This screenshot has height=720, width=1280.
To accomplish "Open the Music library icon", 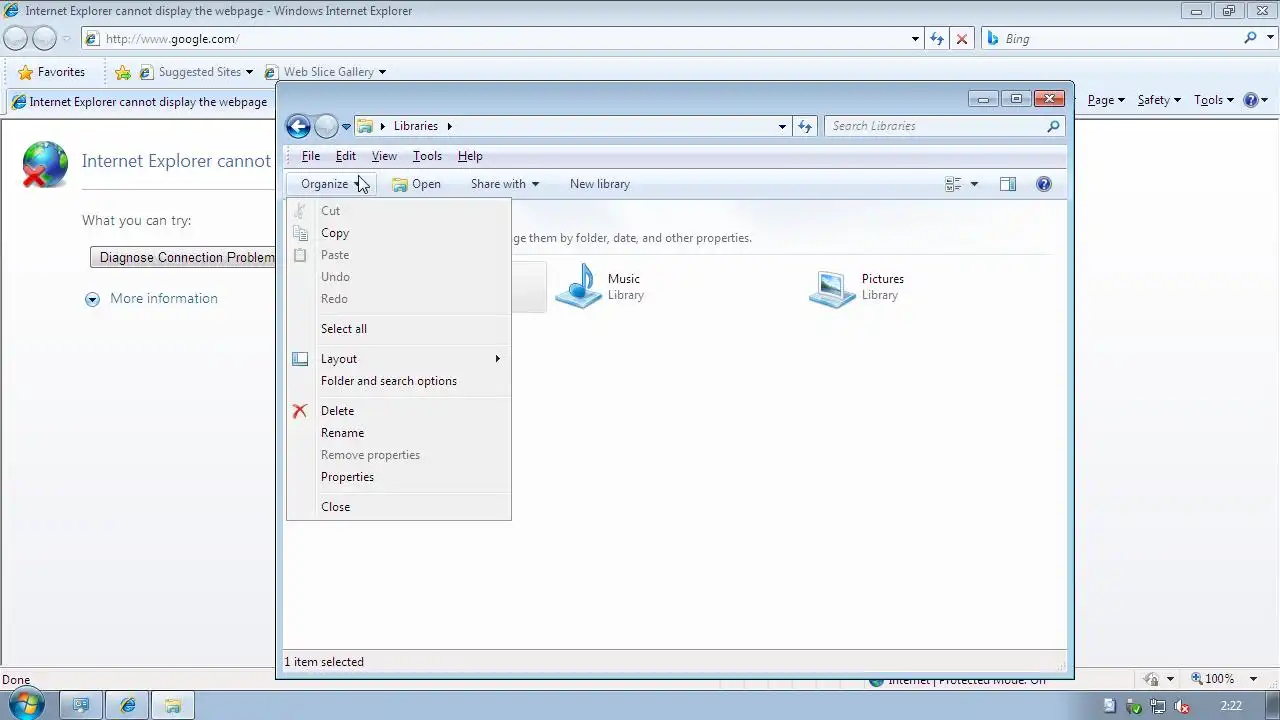I will [578, 287].
